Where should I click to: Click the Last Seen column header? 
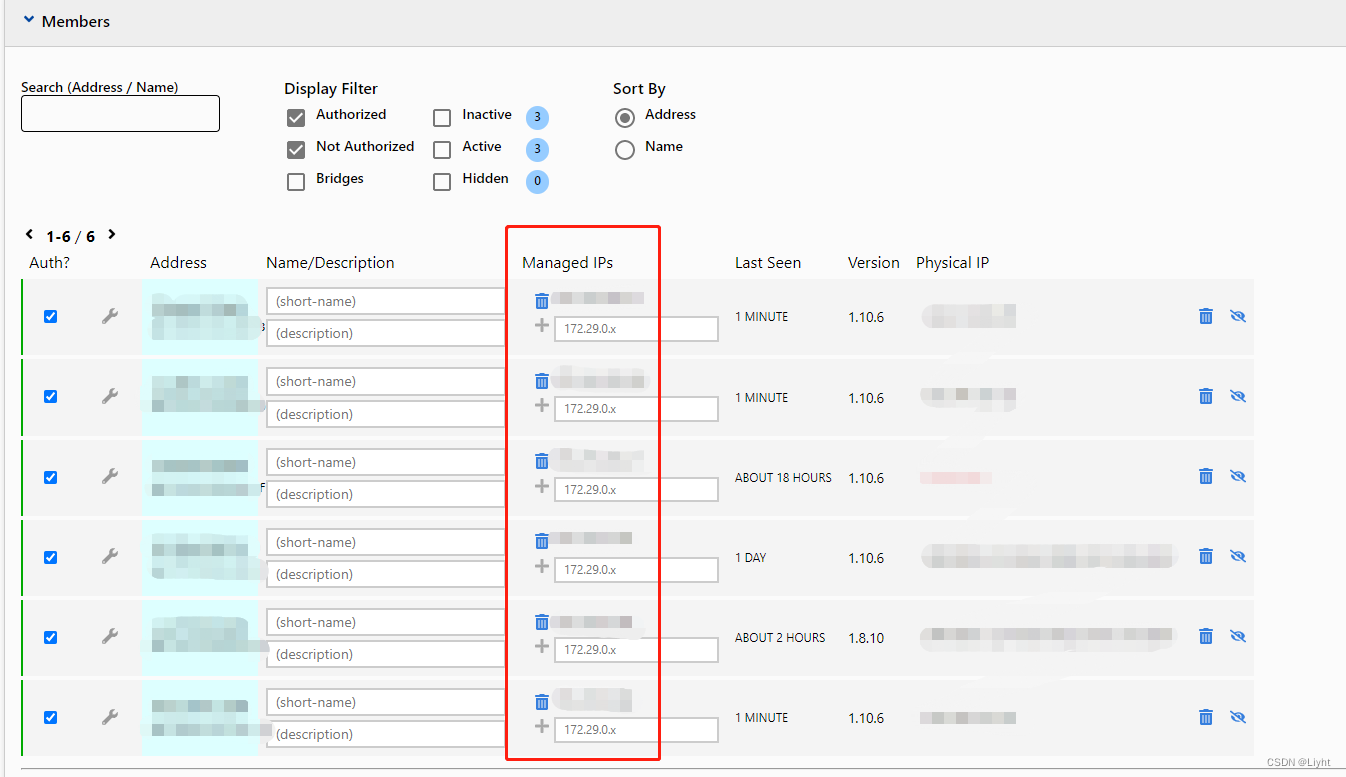[768, 263]
